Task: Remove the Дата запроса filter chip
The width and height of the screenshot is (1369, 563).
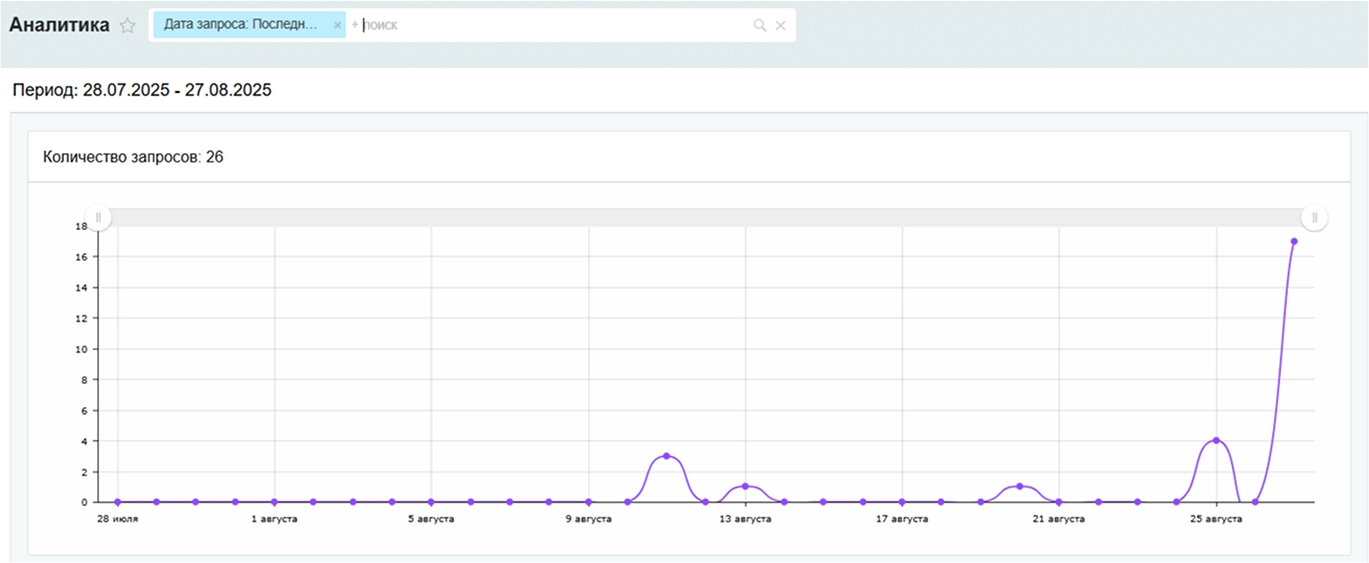Action: (x=337, y=25)
